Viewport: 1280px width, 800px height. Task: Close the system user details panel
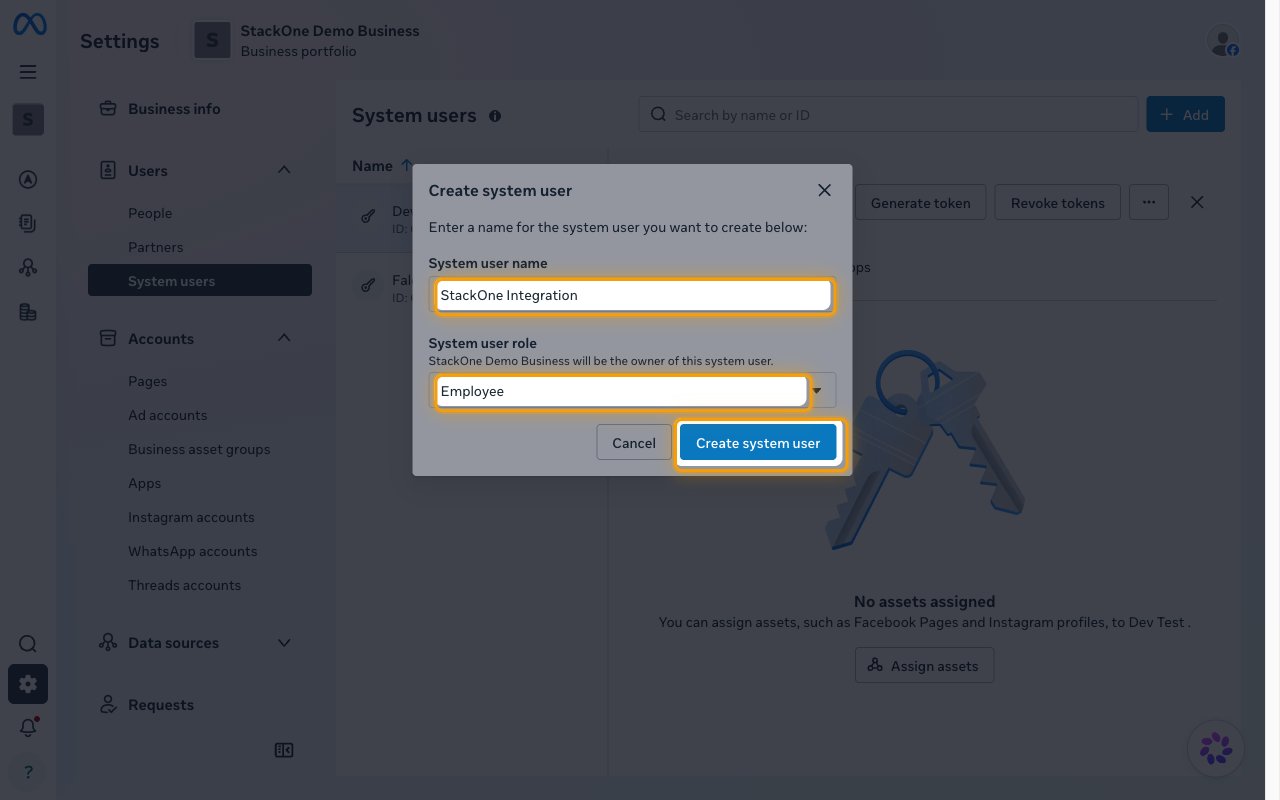coord(1197,202)
